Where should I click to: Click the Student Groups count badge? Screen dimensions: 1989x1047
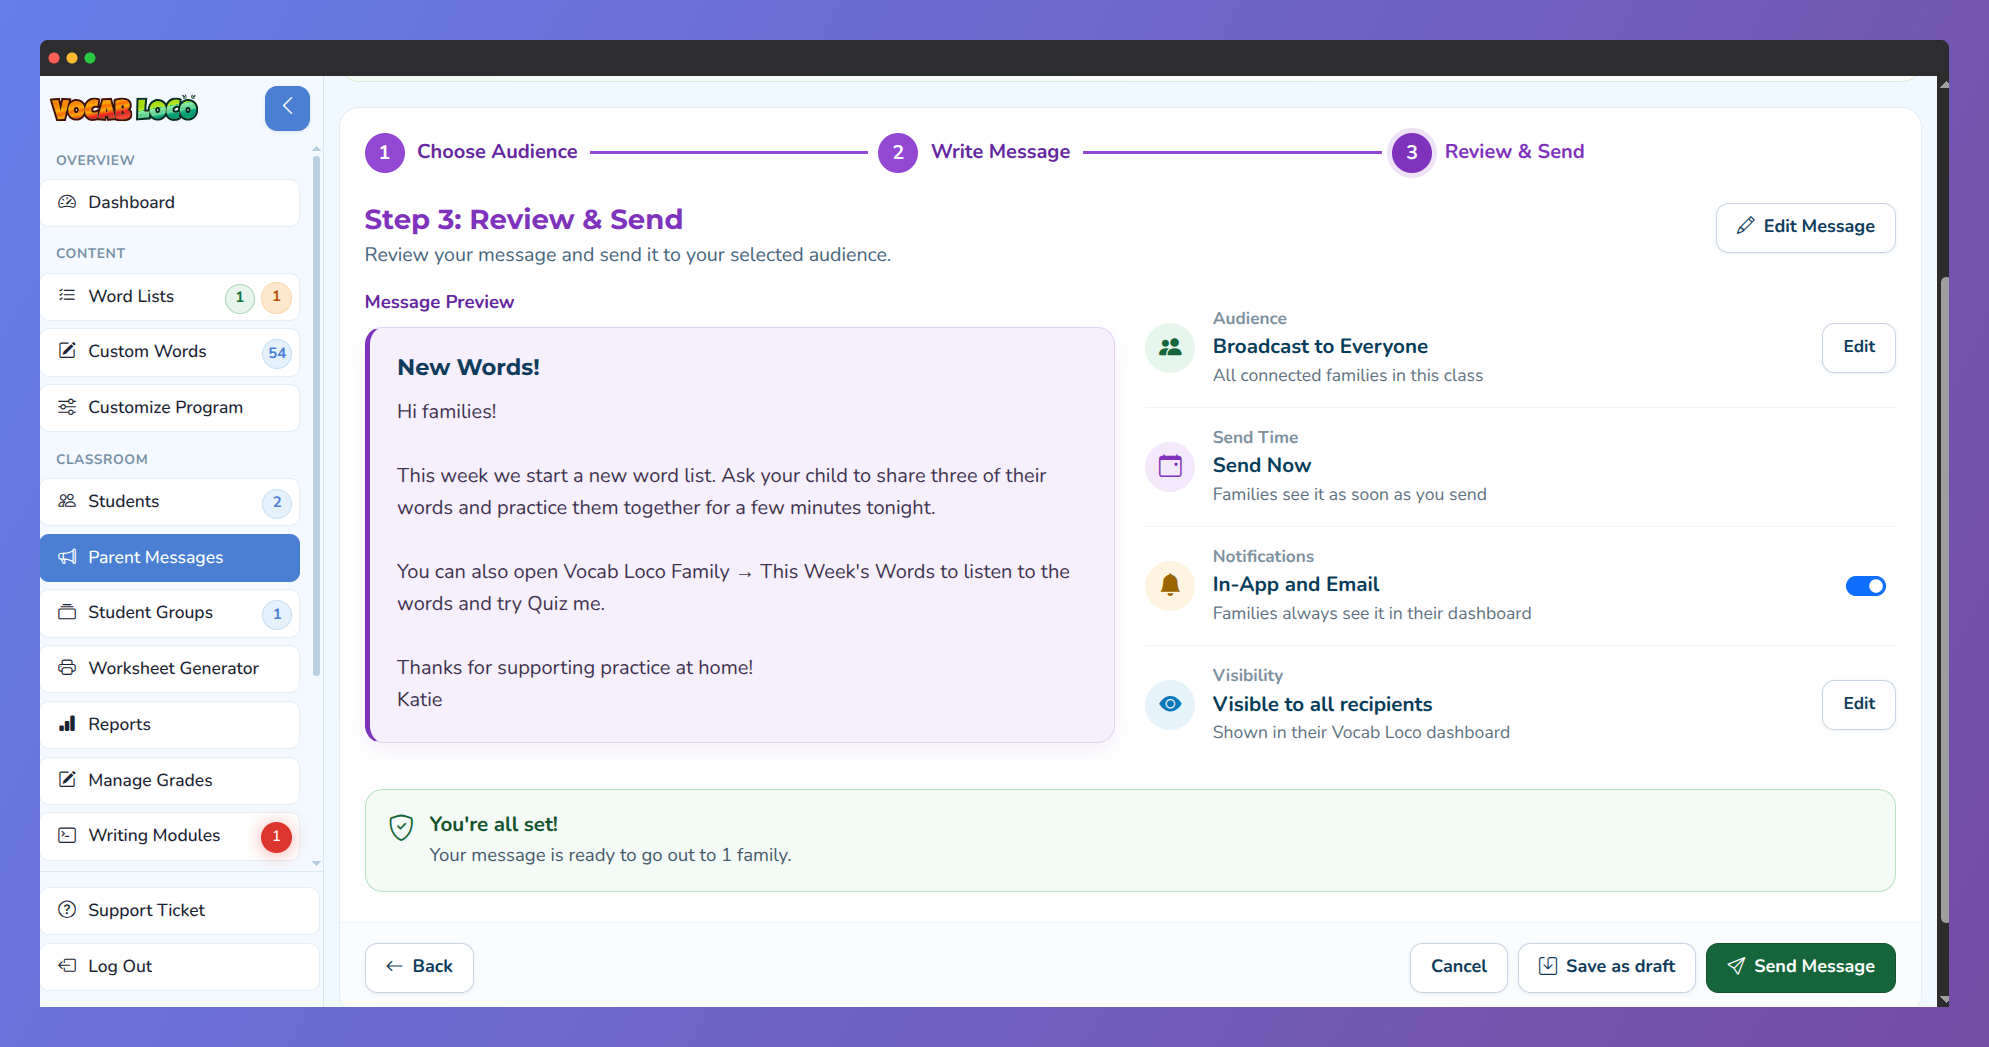[277, 614]
